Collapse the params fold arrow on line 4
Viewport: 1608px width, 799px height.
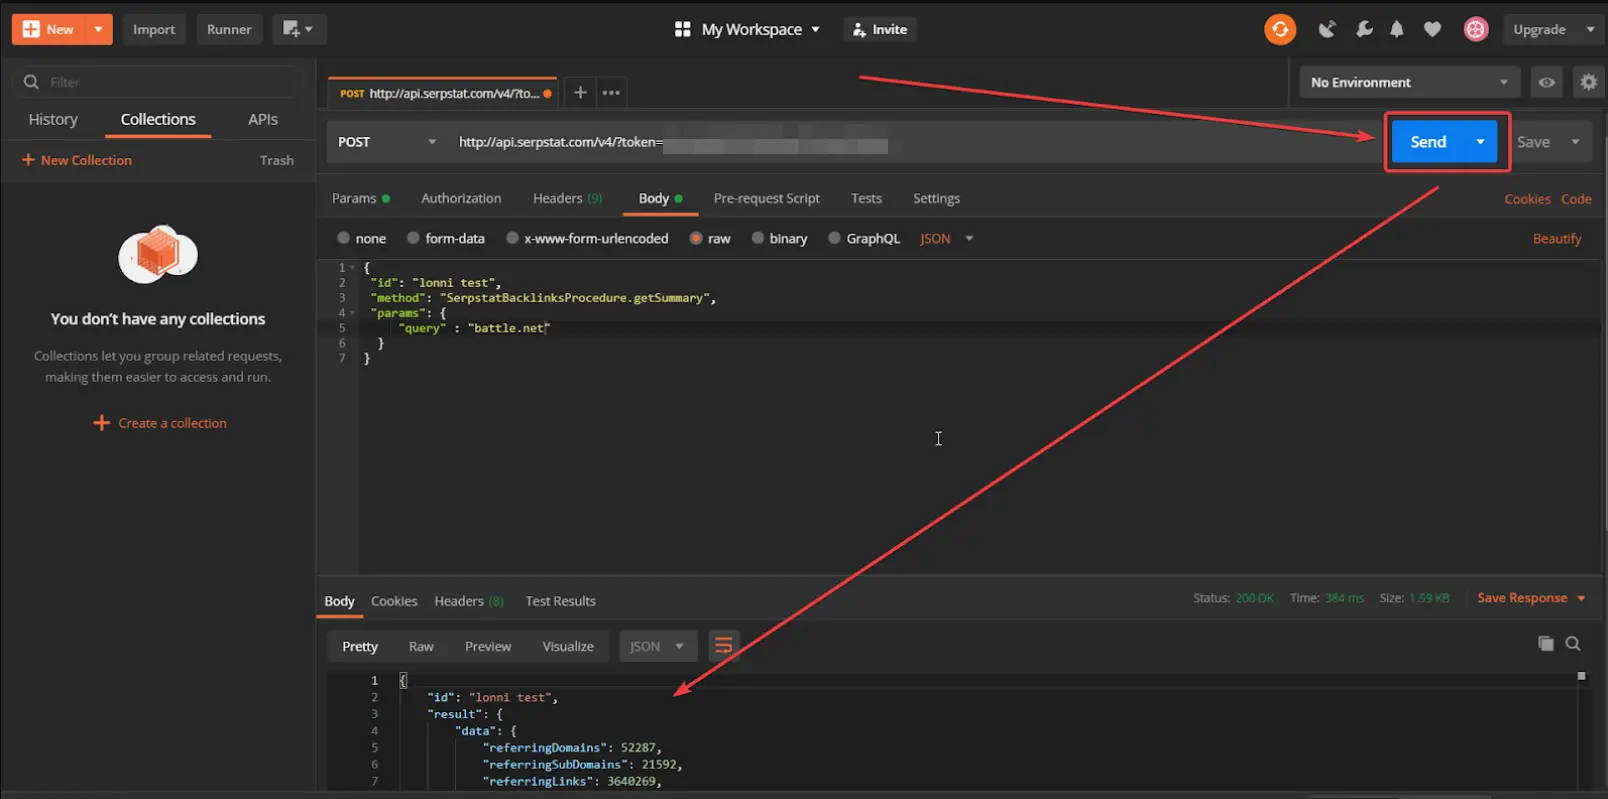352,313
